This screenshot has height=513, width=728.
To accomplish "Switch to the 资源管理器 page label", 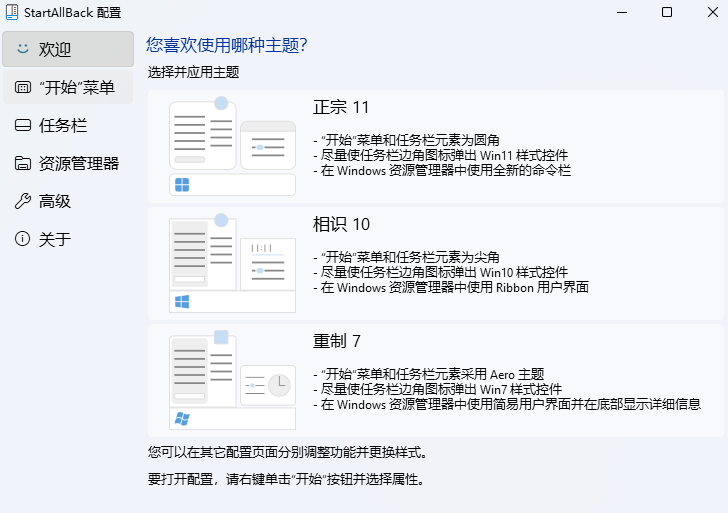I will tap(79, 163).
